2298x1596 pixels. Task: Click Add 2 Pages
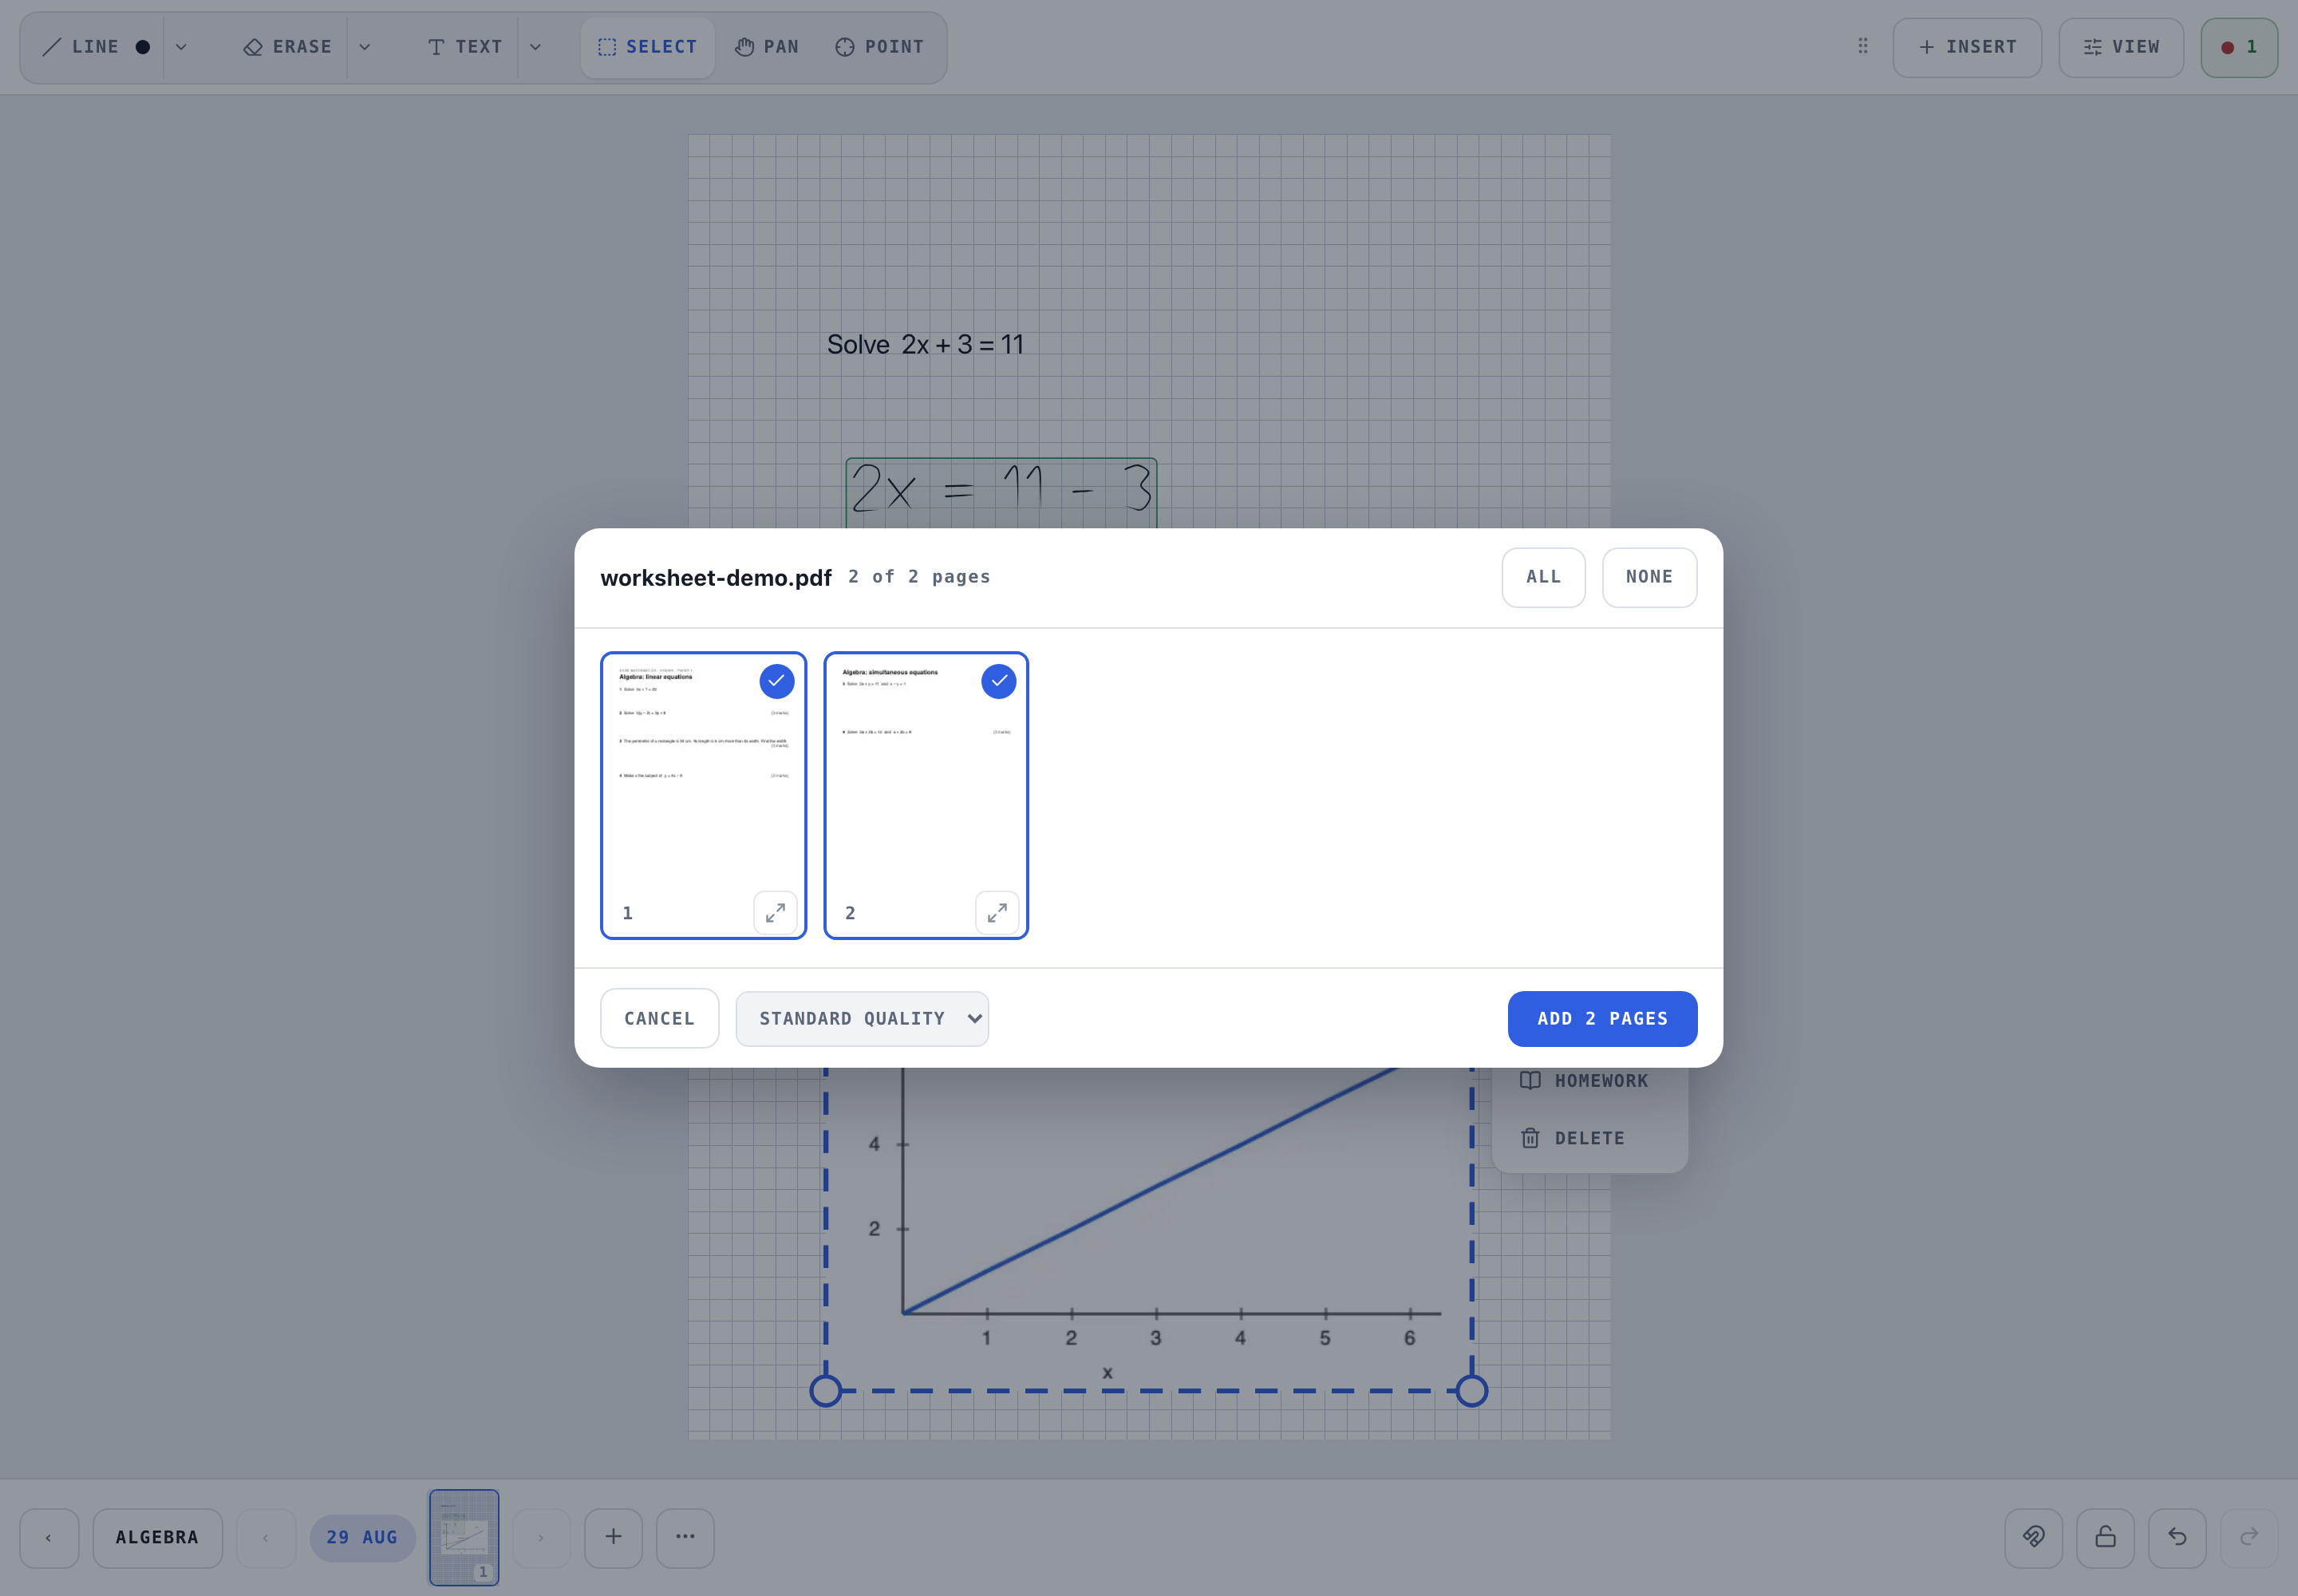tap(1602, 1018)
